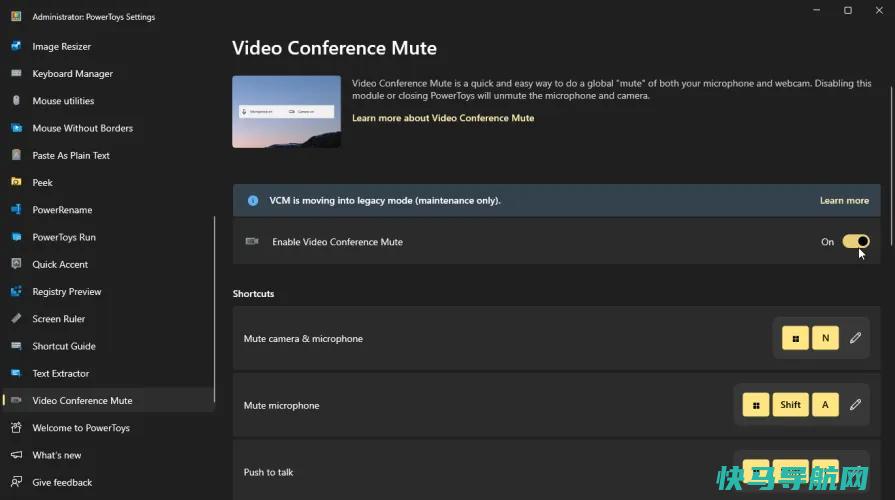The height and width of the screenshot is (500, 895).
Task: Click the camera icon beside Enable Video Conference Mute
Action: point(252,241)
